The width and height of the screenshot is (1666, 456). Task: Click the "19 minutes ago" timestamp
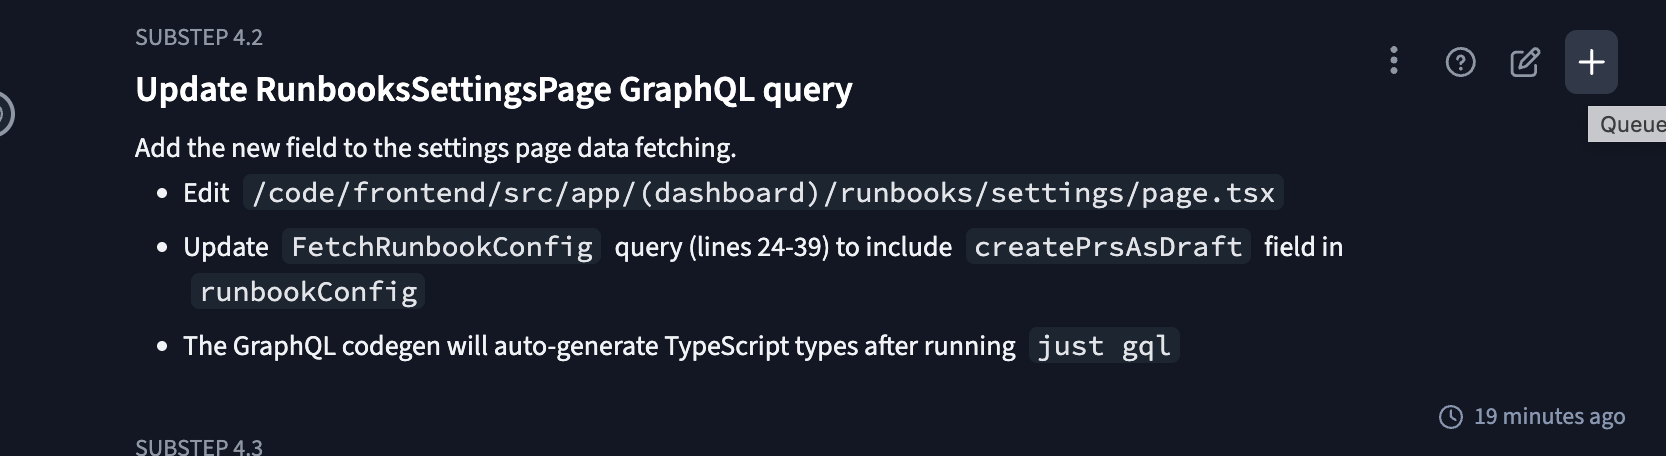(x=1549, y=417)
